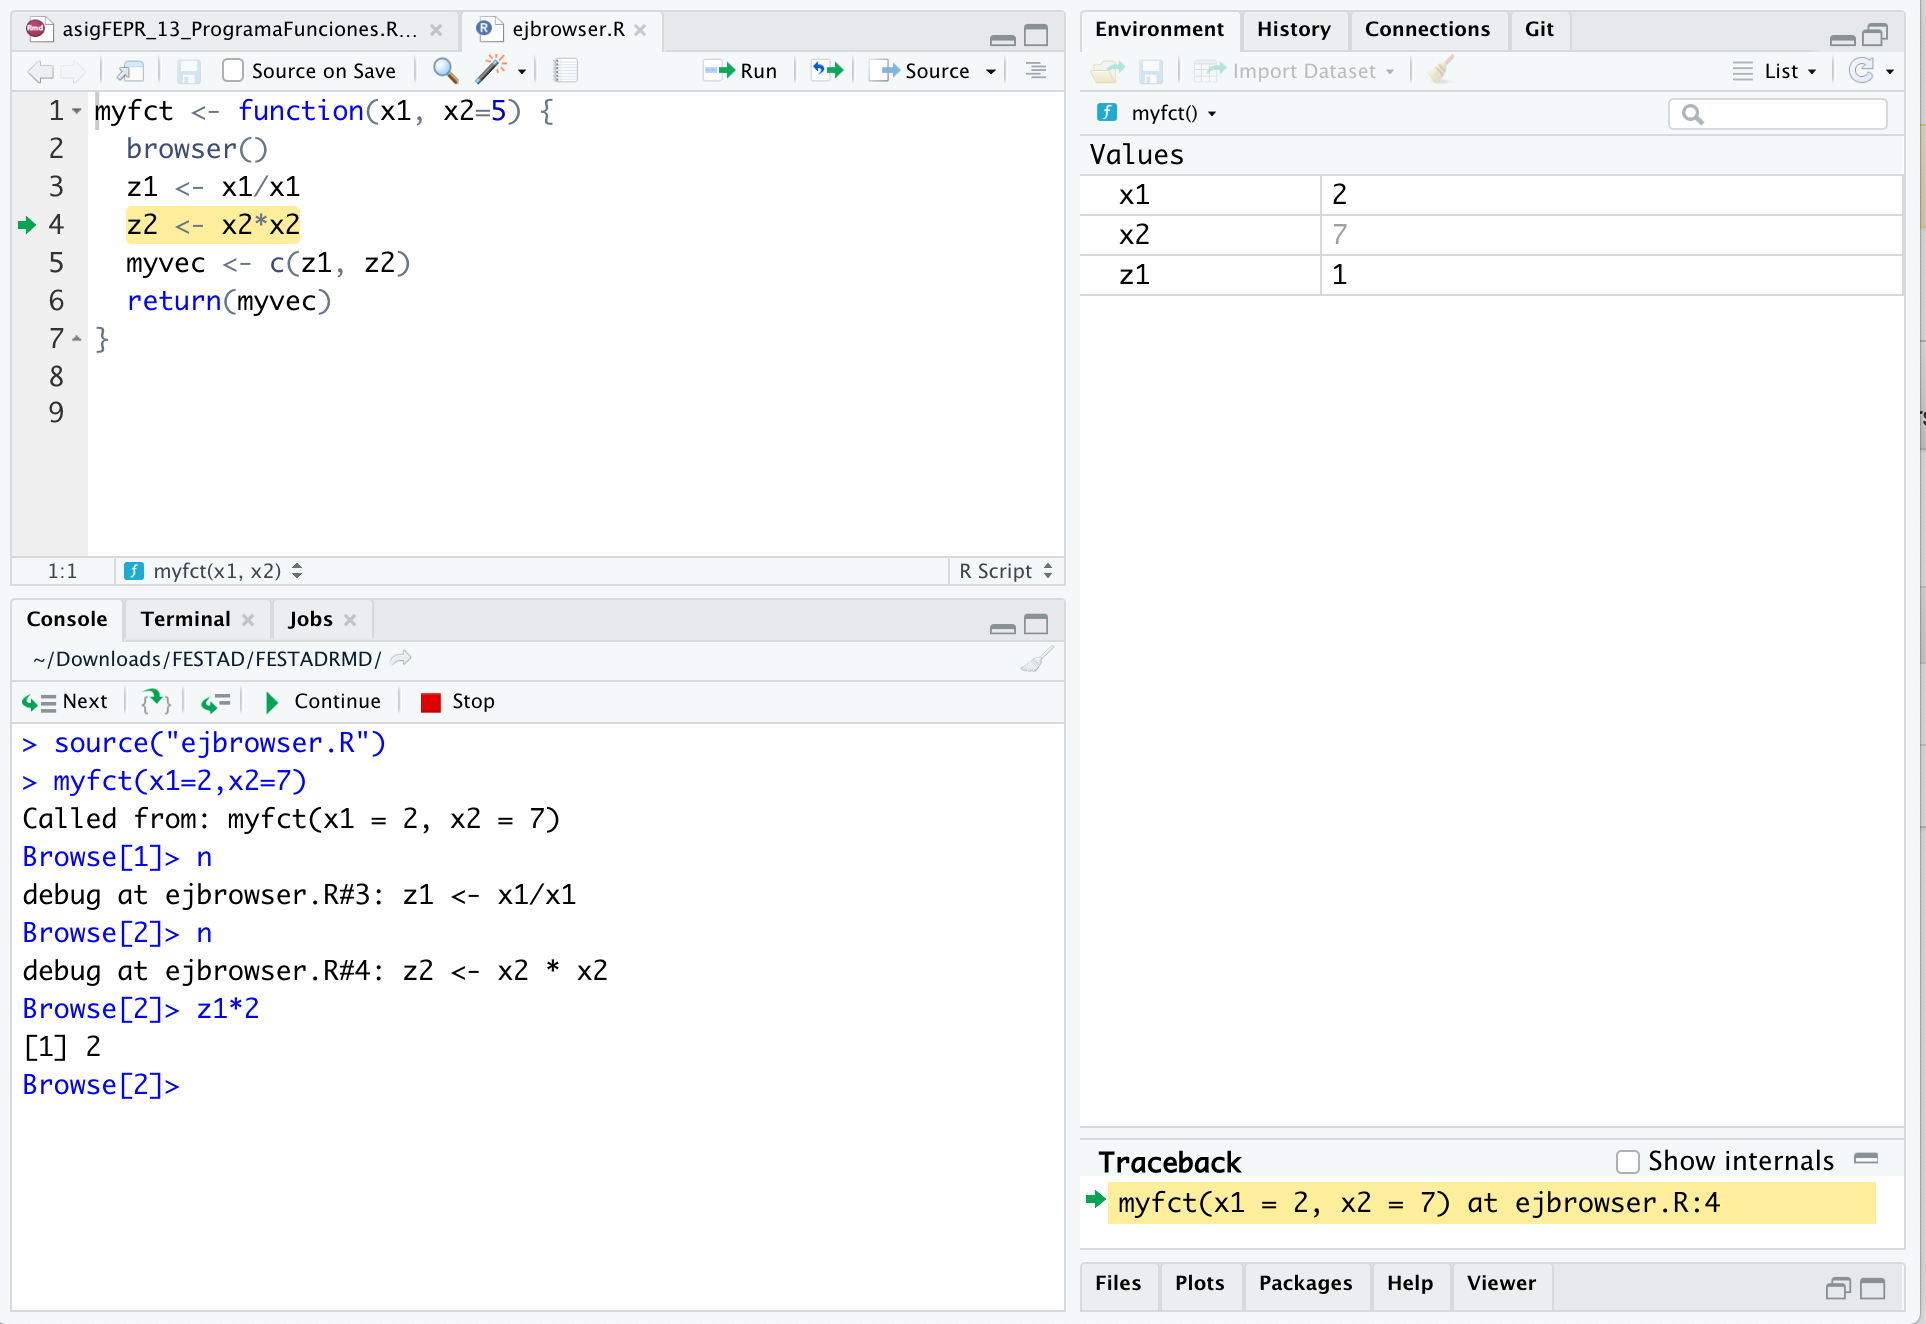The width and height of the screenshot is (1926, 1324).
Task: Open the Connections tab
Action: coord(1427,29)
